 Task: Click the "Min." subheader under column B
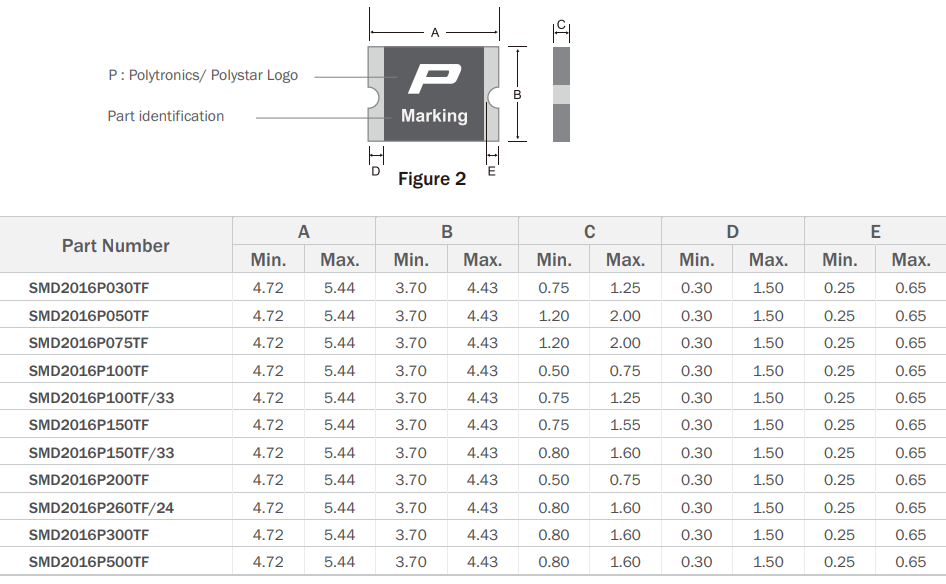click(x=411, y=260)
